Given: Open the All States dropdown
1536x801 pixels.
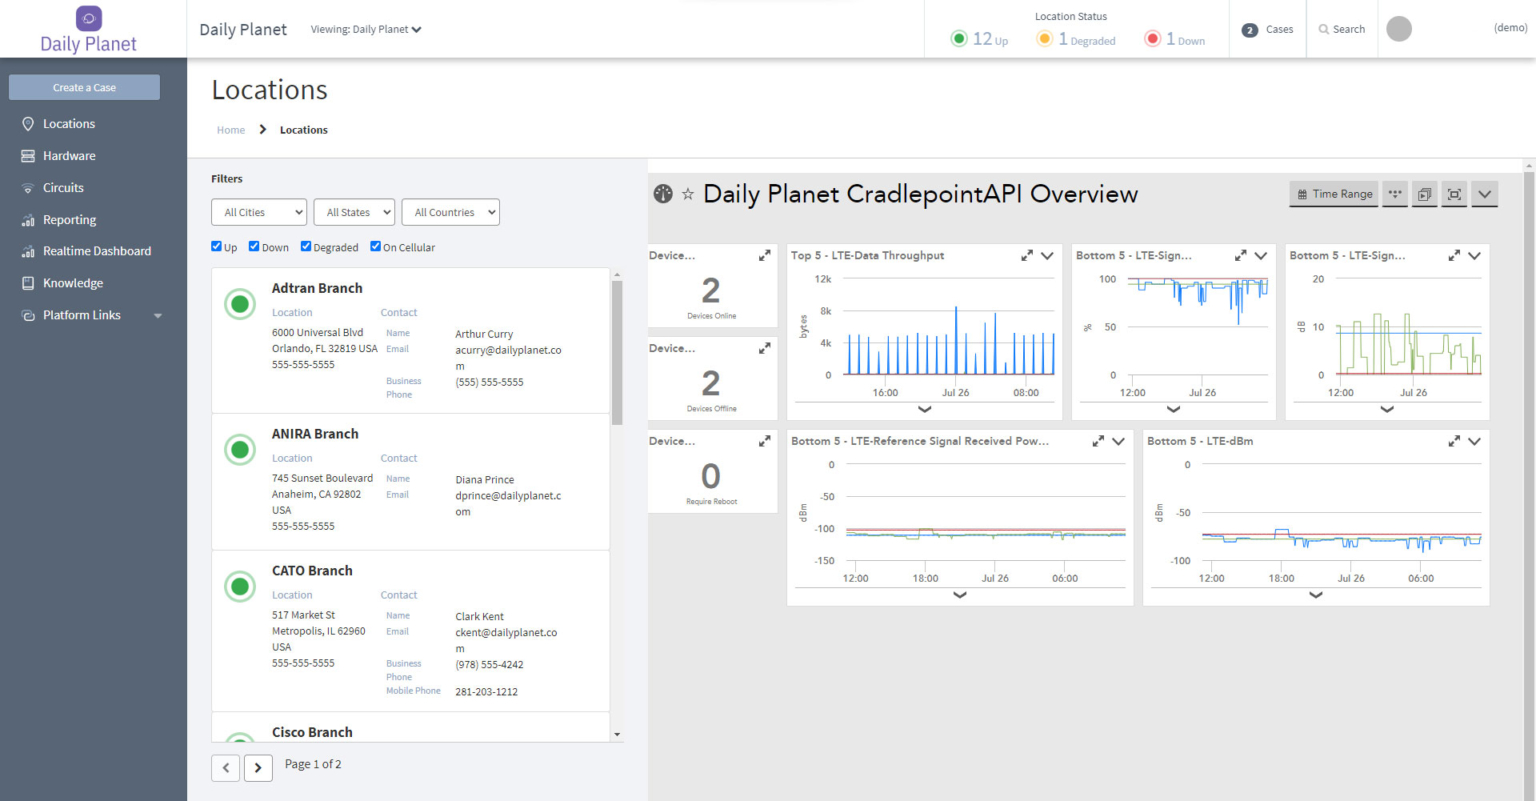Looking at the screenshot, I should coord(354,212).
